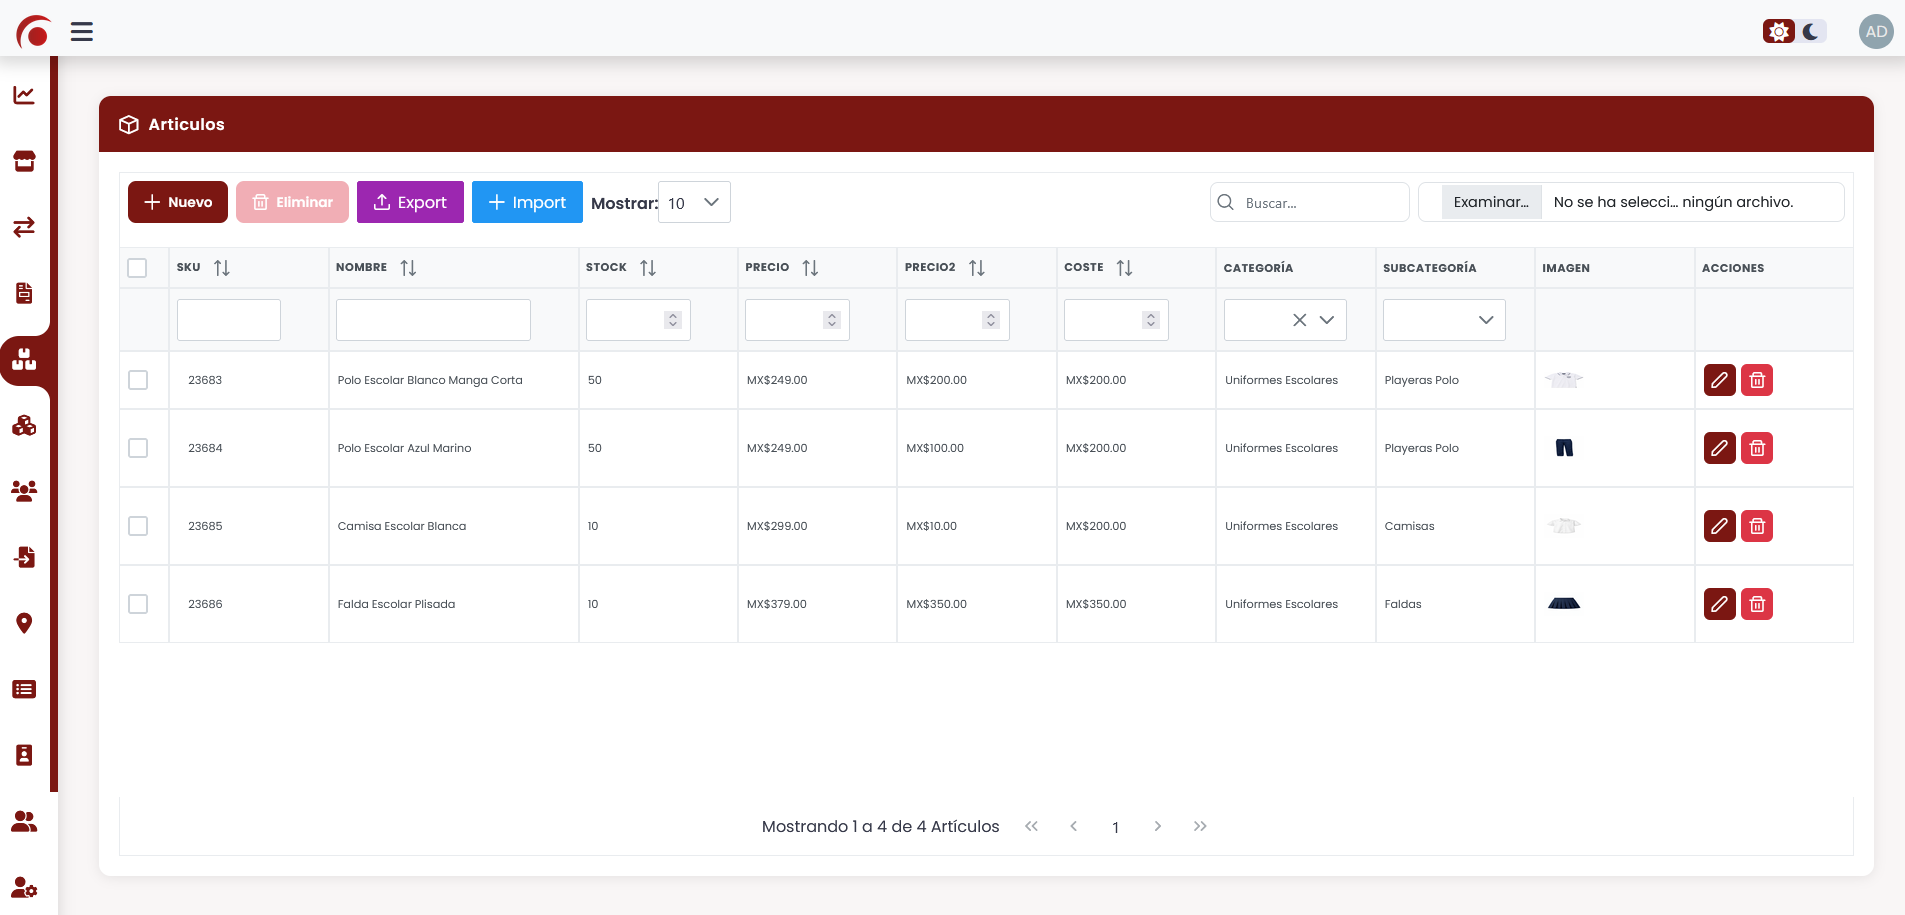Click the Import button
This screenshot has height=915, width=1905.
[x=527, y=202]
